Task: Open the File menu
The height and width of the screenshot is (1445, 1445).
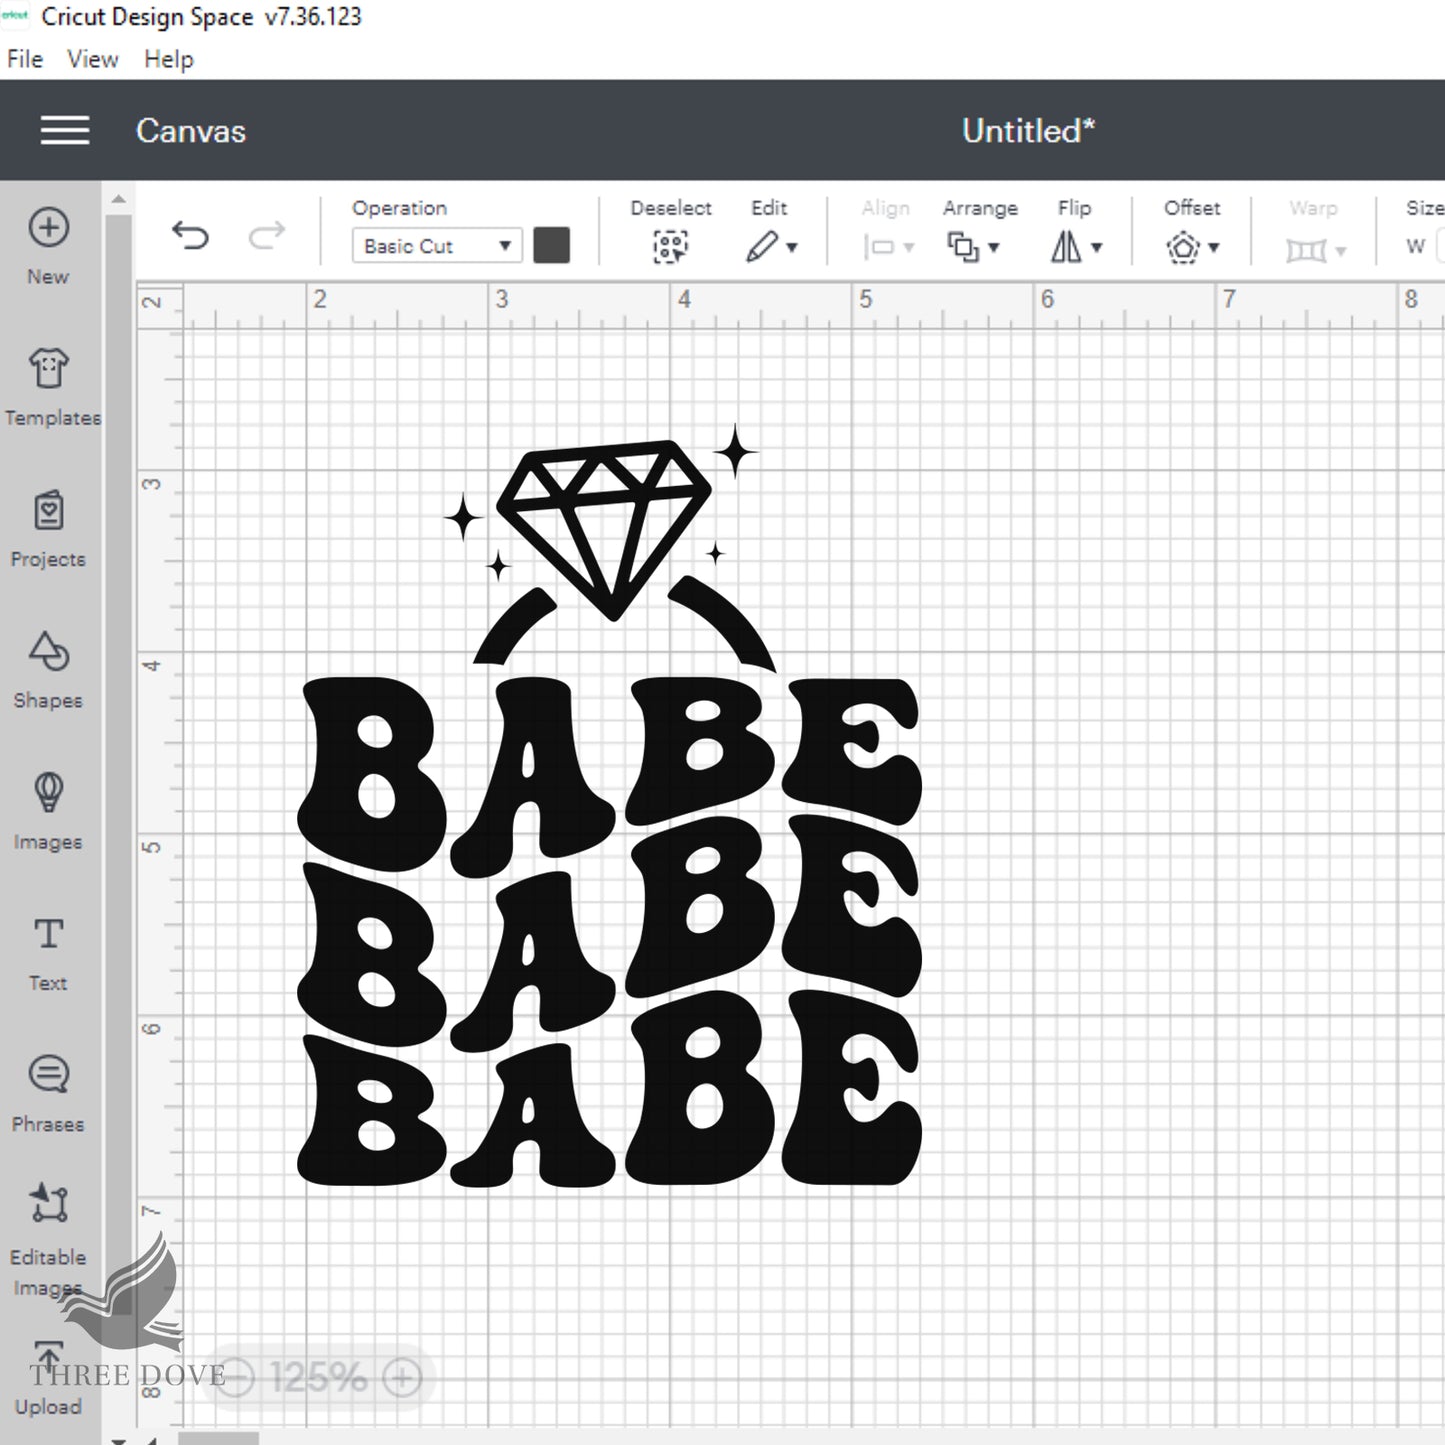Action: (25, 59)
